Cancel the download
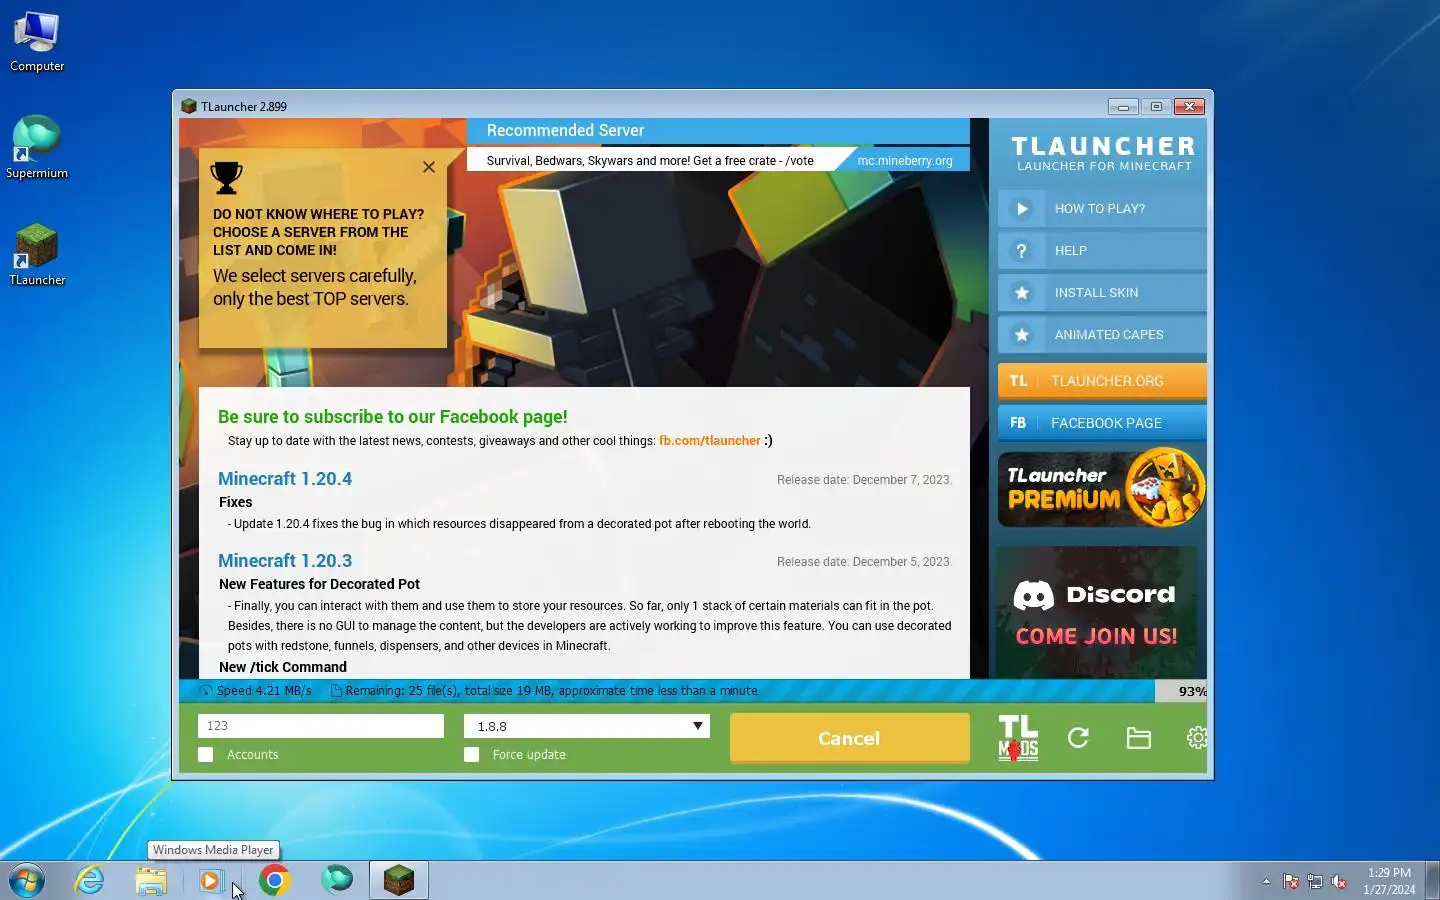This screenshot has width=1440, height=900. (850, 738)
